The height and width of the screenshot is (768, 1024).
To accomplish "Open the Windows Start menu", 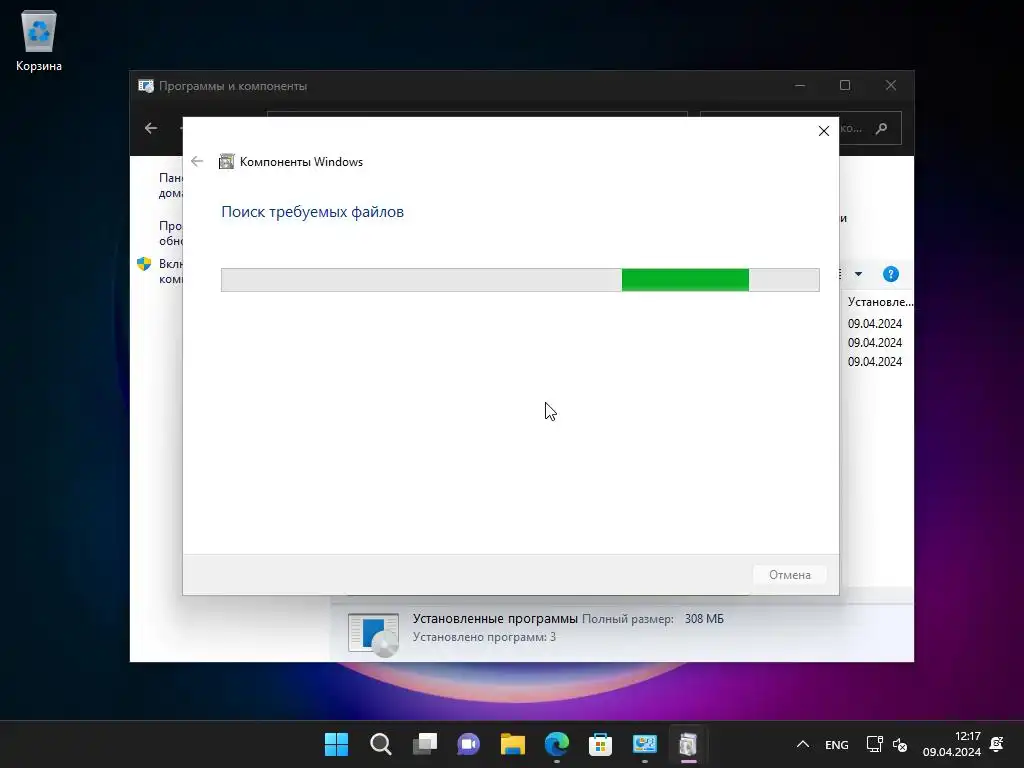I will (336, 744).
